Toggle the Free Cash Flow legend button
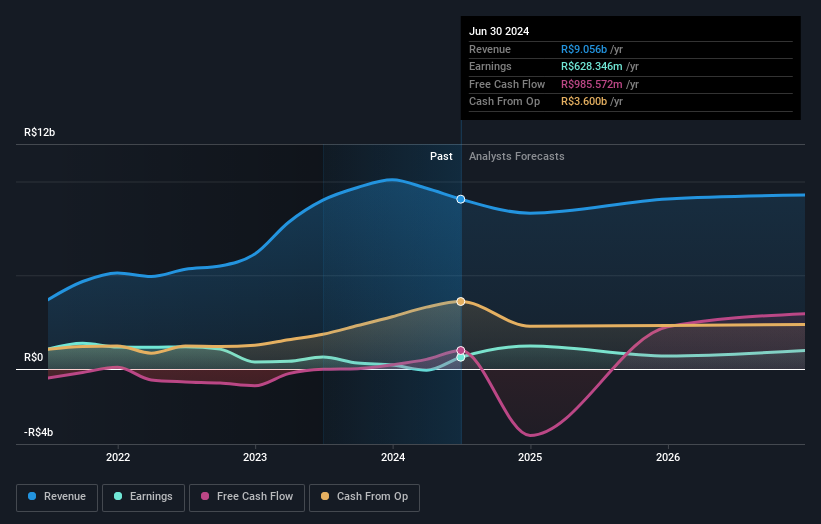 click(x=247, y=497)
